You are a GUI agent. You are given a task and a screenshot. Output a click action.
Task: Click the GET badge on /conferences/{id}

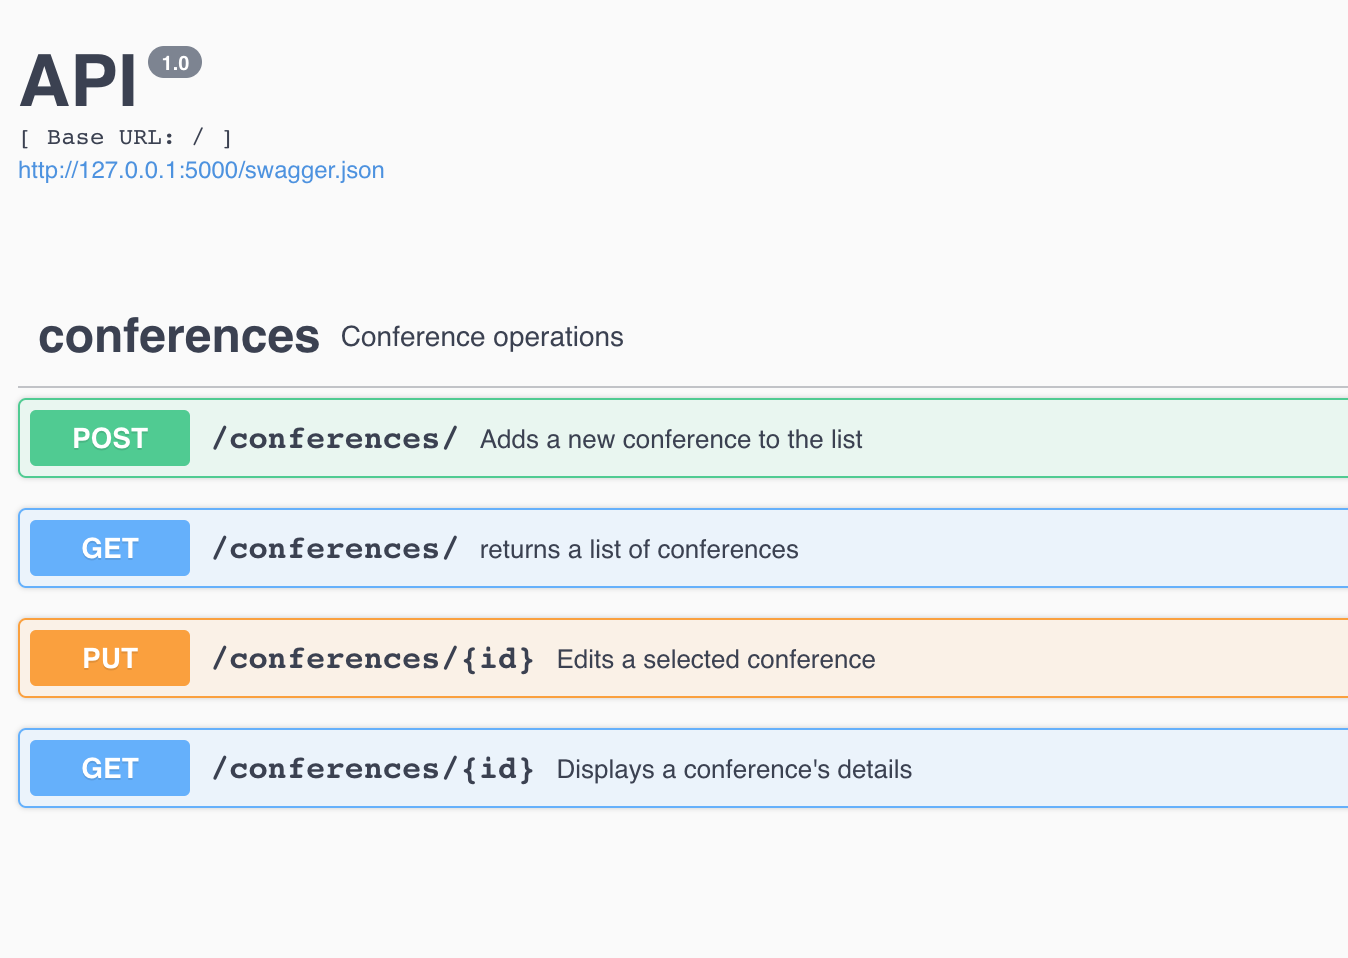point(109,767)
